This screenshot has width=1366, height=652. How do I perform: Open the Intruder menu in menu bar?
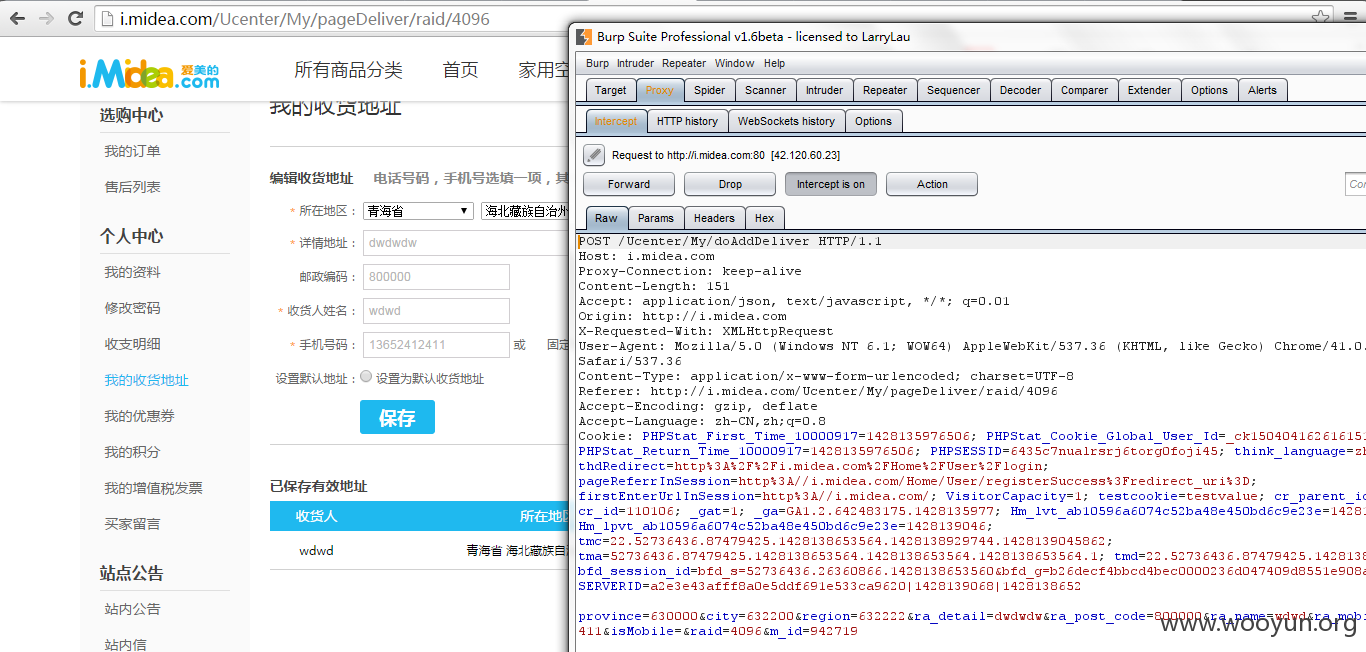pyautogui.click(x=635, y=63)
